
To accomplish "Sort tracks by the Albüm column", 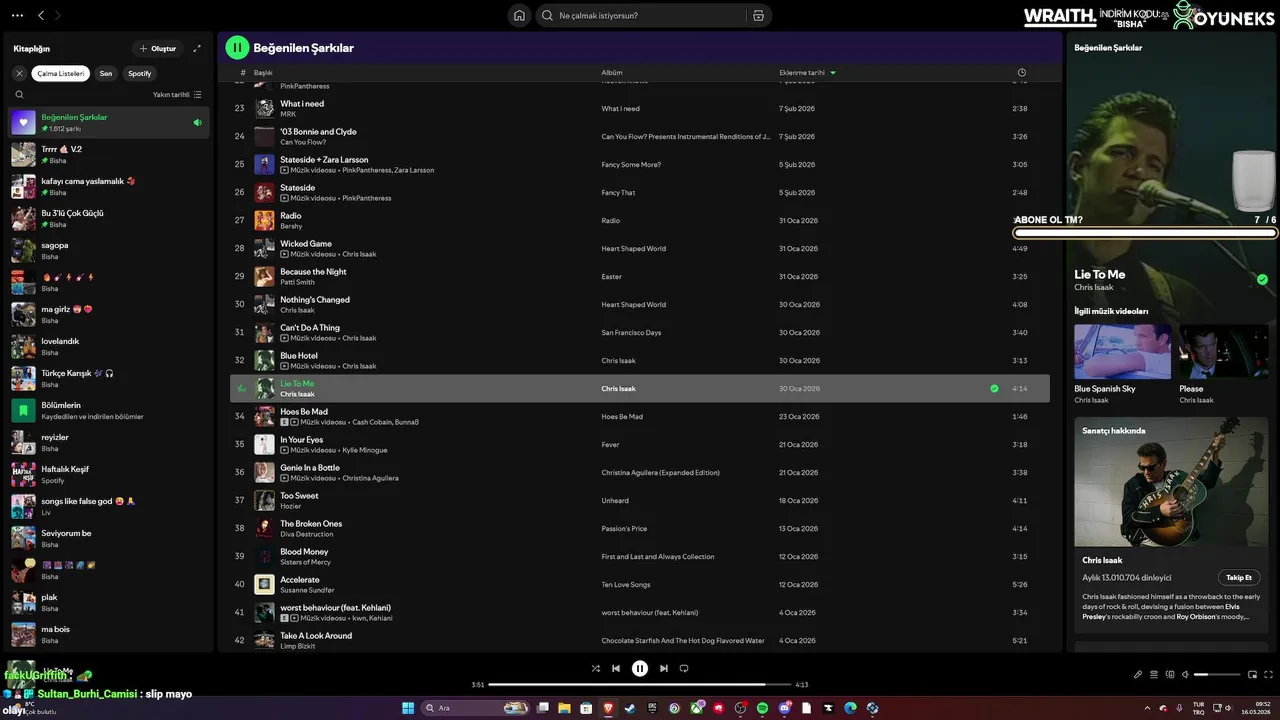I will point(612,73).
